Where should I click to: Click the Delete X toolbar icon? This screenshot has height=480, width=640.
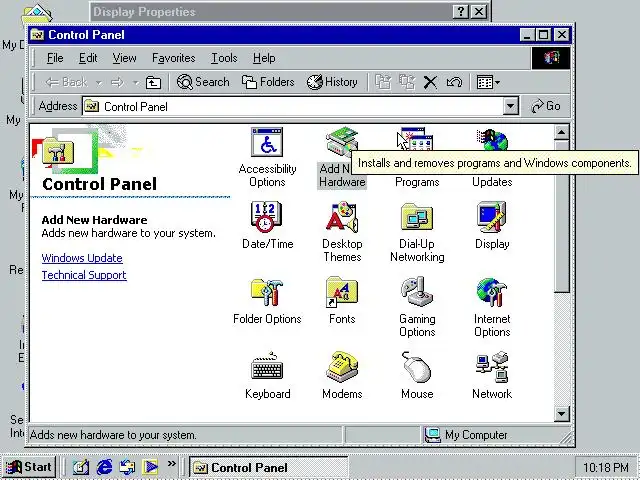[x=430, y=82]
